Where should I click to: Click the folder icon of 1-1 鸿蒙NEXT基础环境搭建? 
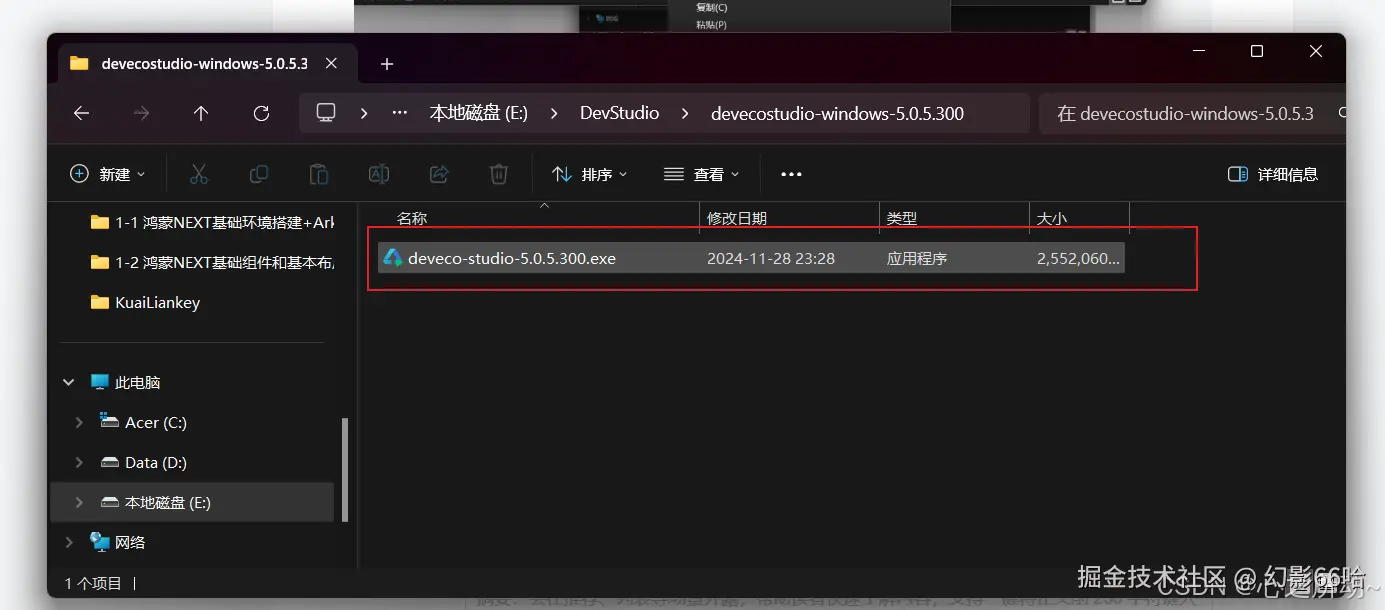pos(99,222)
